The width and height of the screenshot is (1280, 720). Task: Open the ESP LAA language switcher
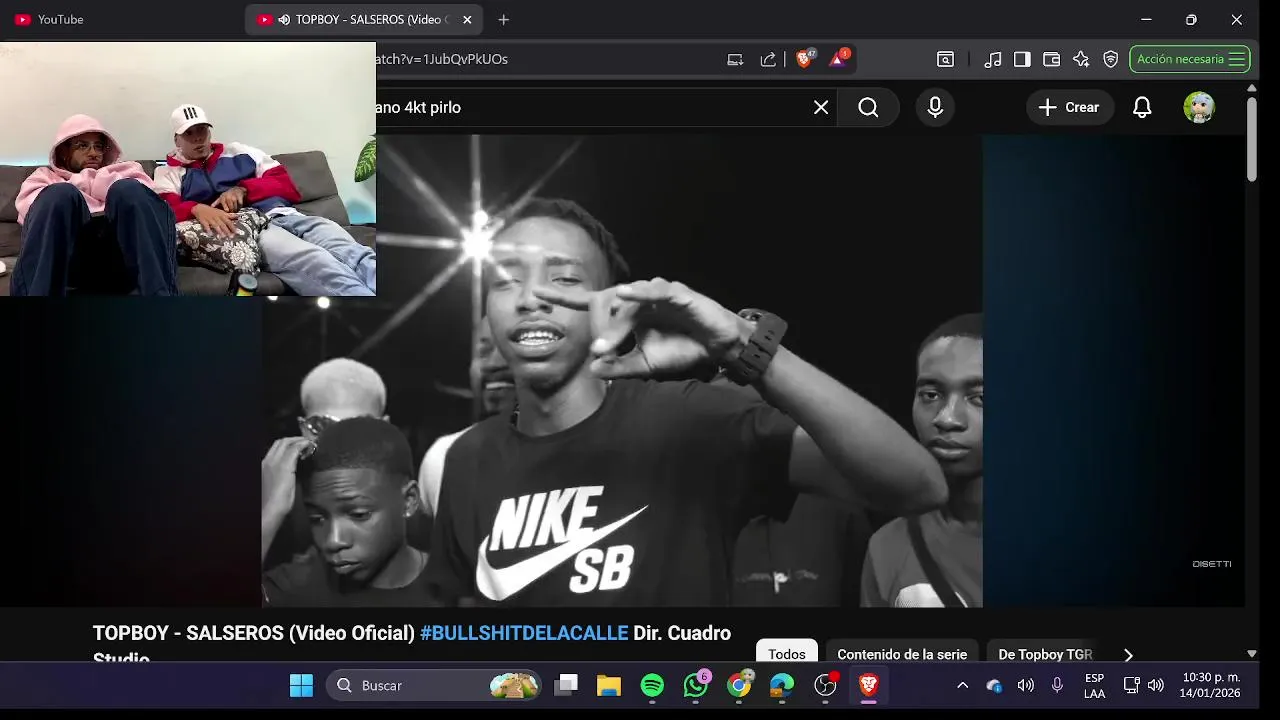1094,686
